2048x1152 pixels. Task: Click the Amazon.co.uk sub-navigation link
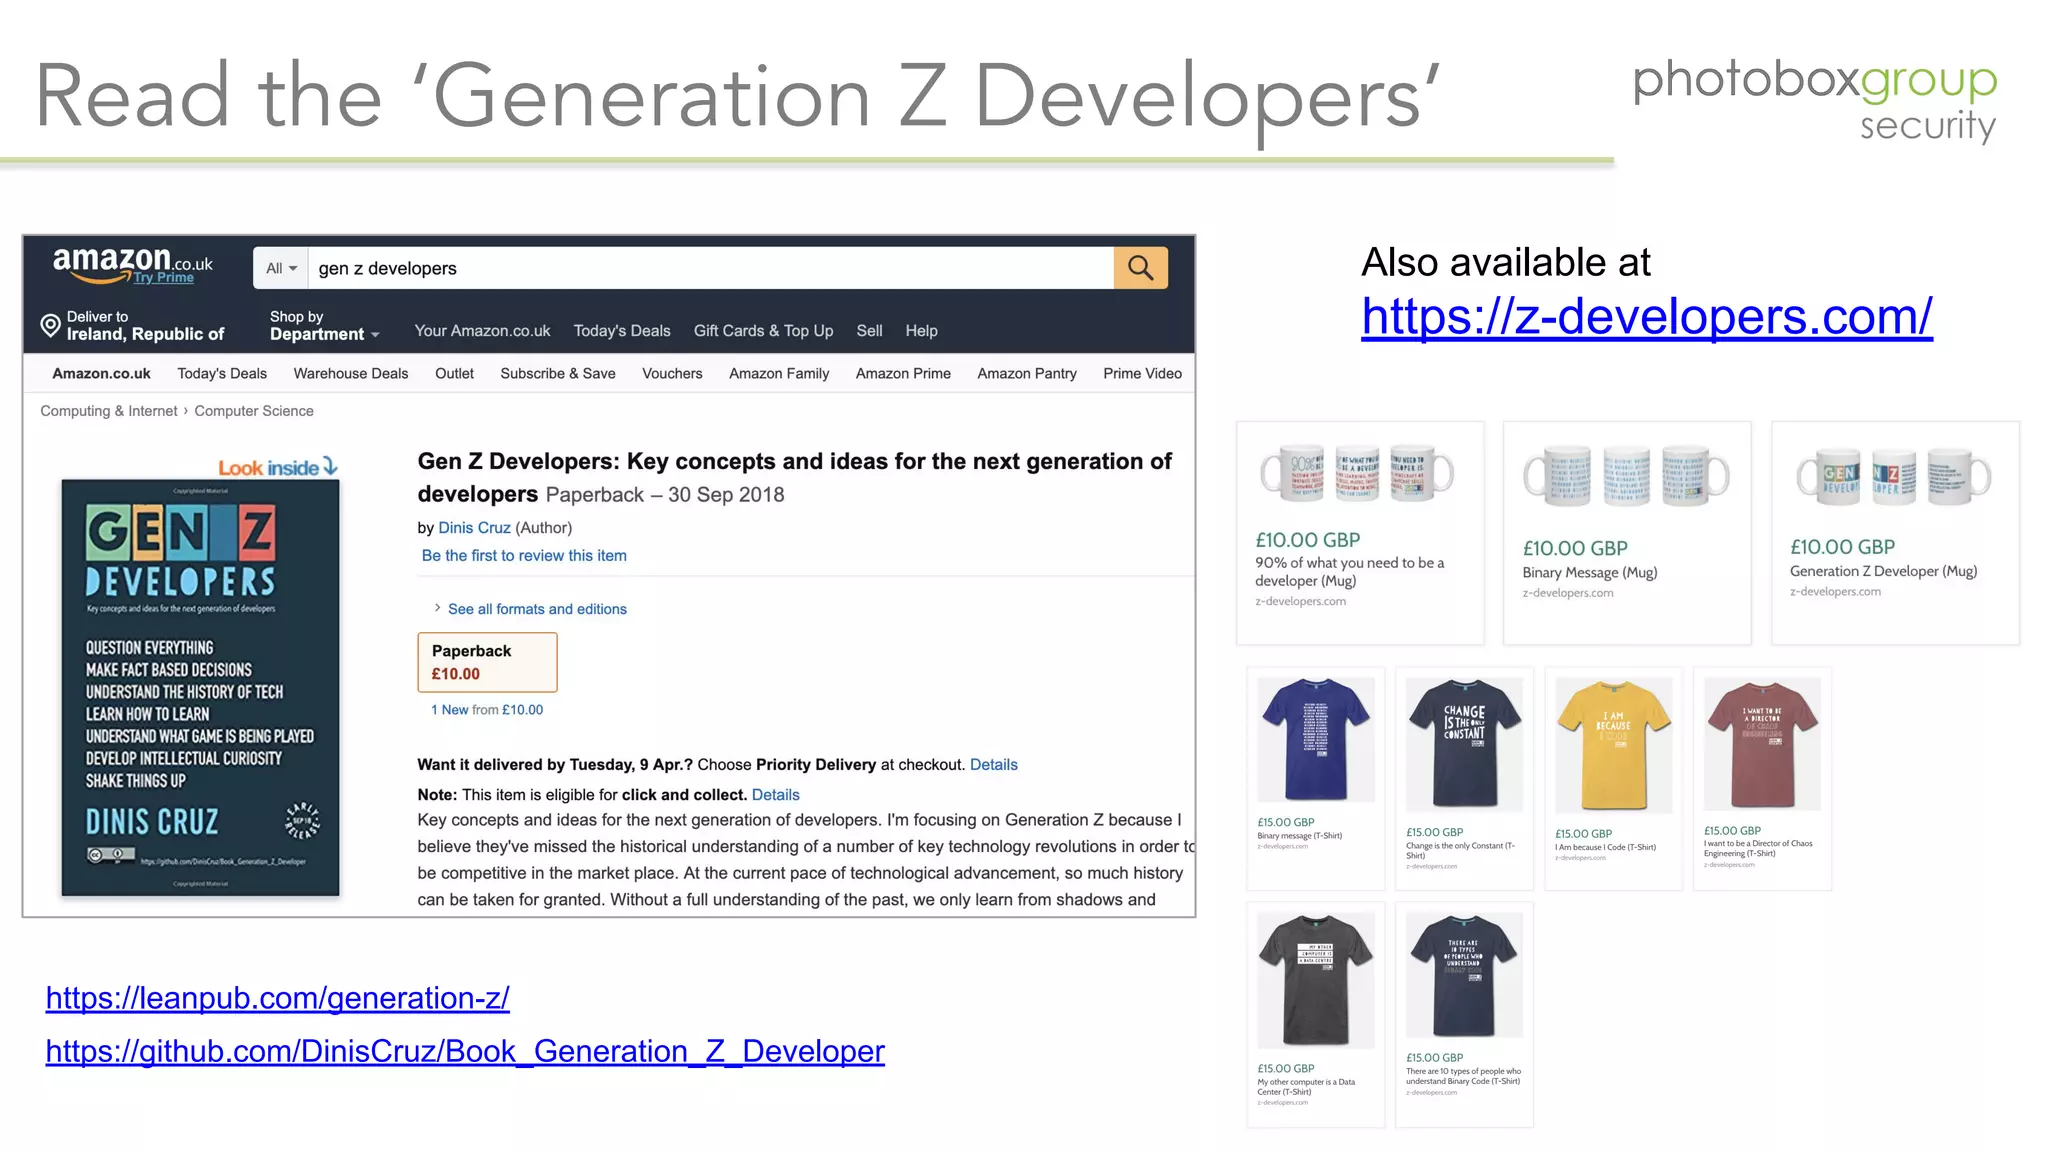click(101, 373)
